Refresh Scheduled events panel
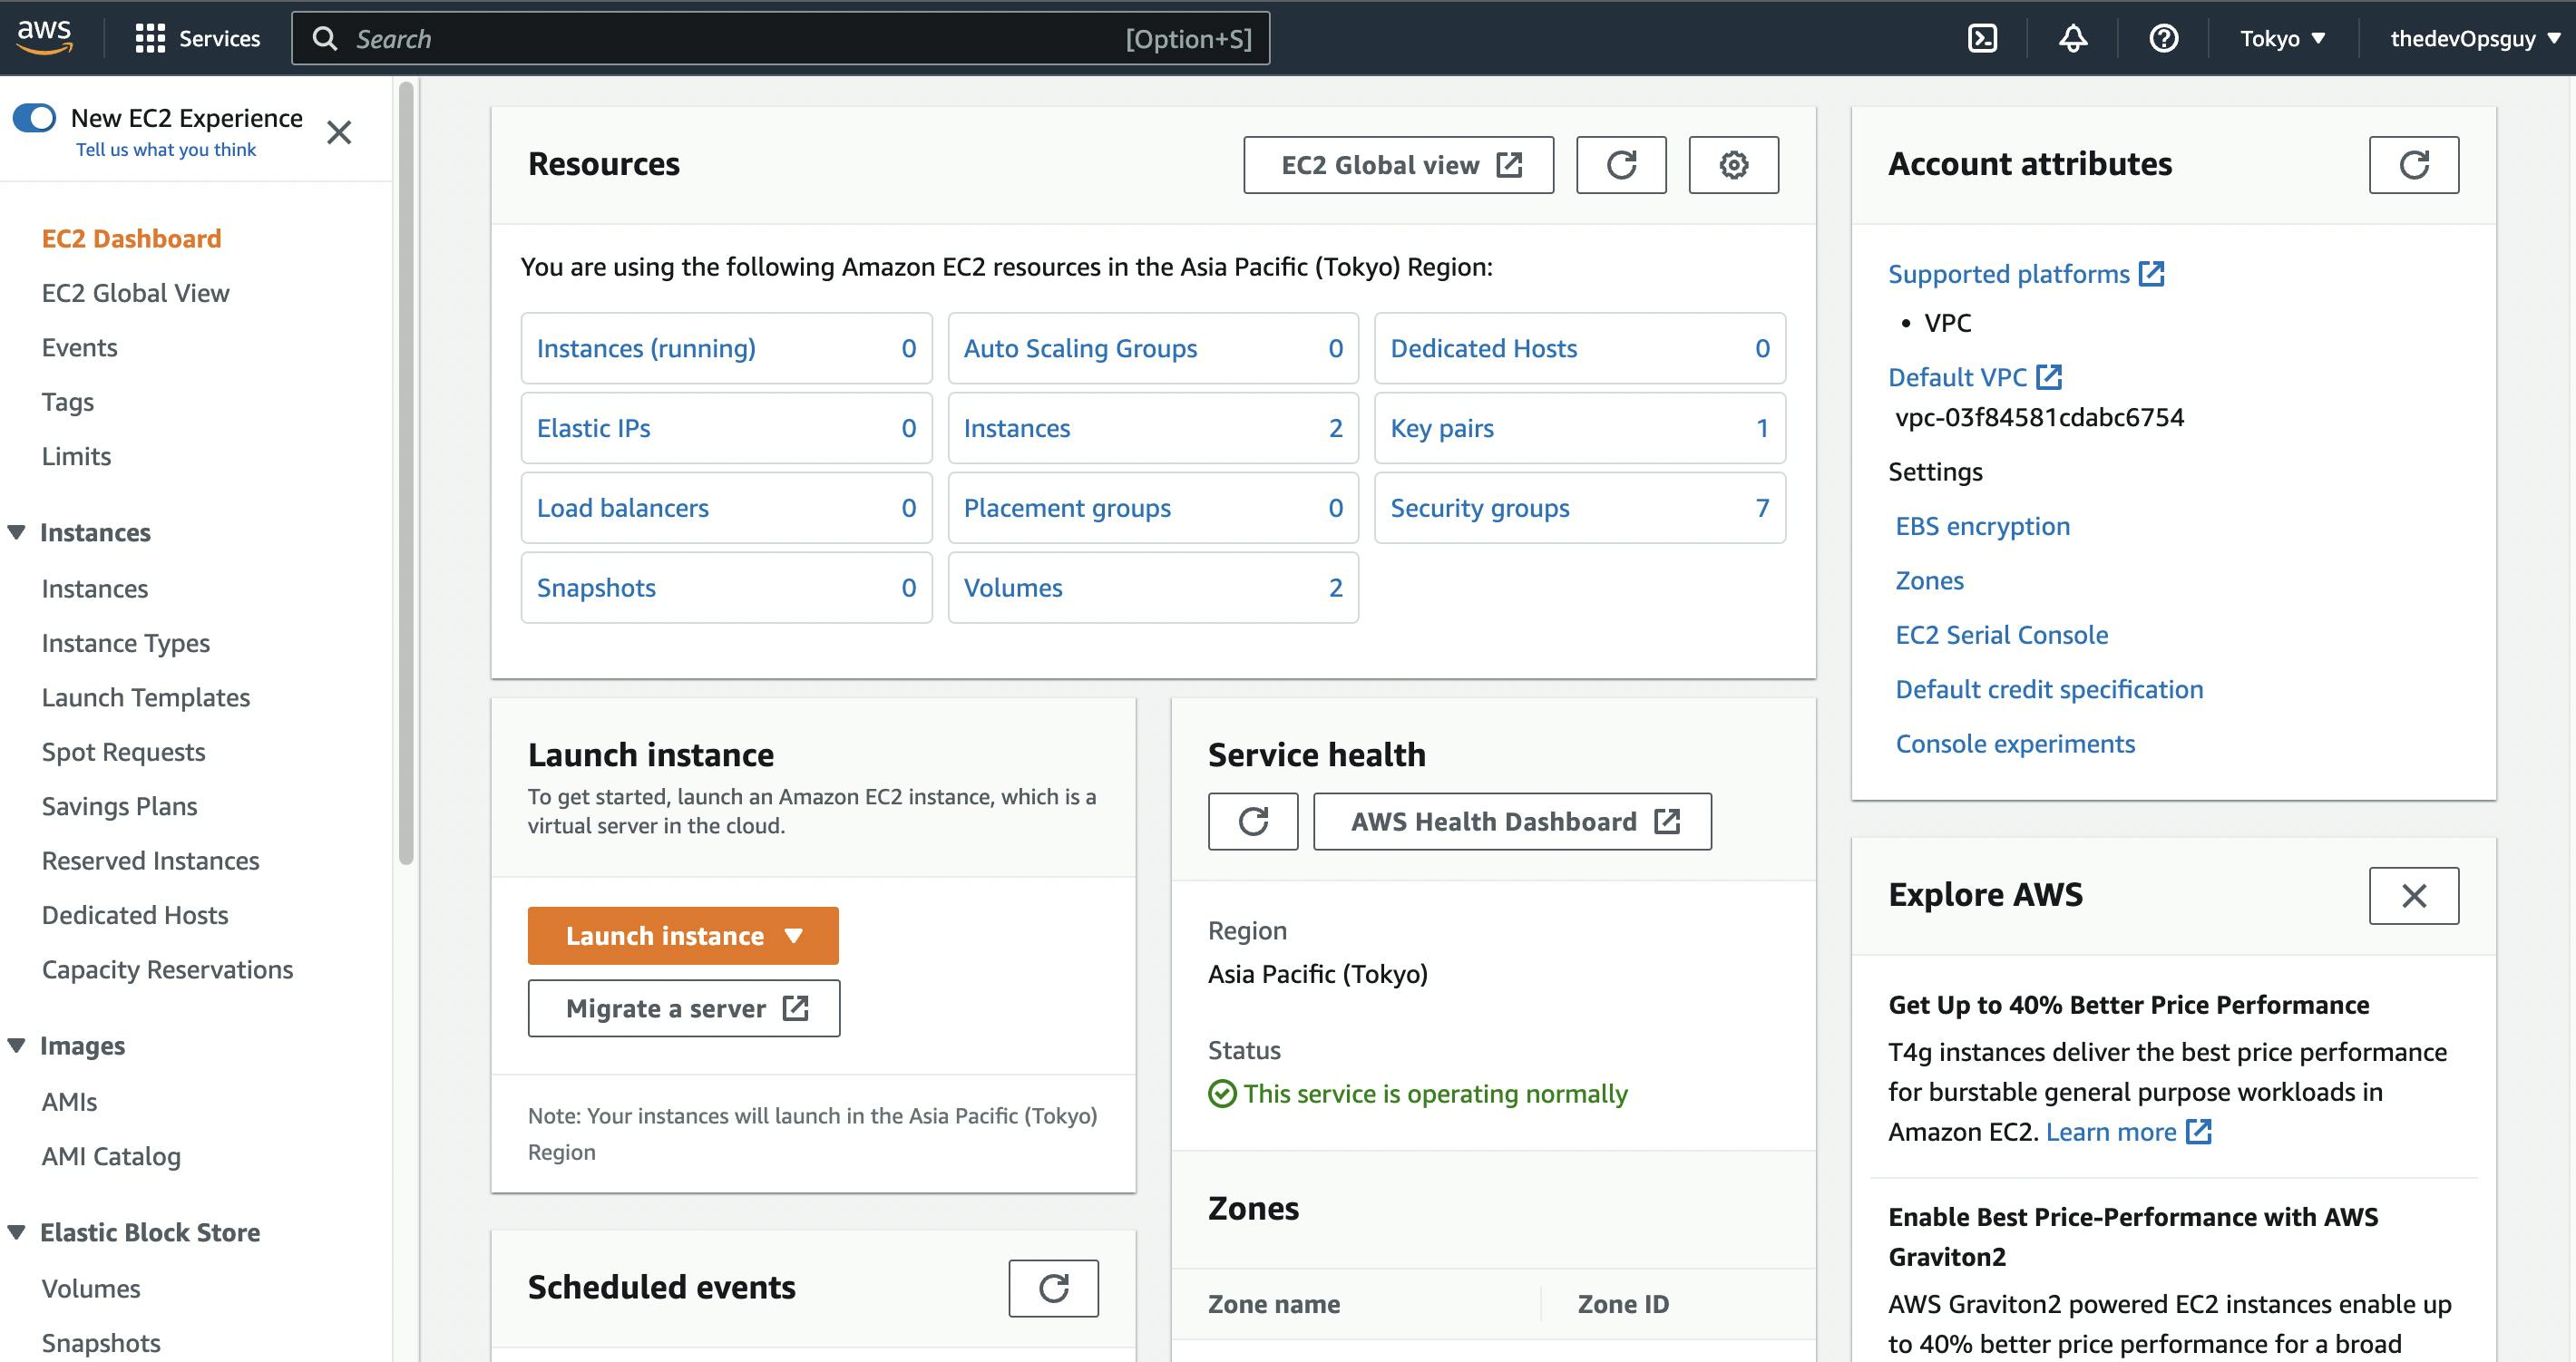This screenshot has width=2576, height=1362. pyautogui.click(x=1053, y=1288)
